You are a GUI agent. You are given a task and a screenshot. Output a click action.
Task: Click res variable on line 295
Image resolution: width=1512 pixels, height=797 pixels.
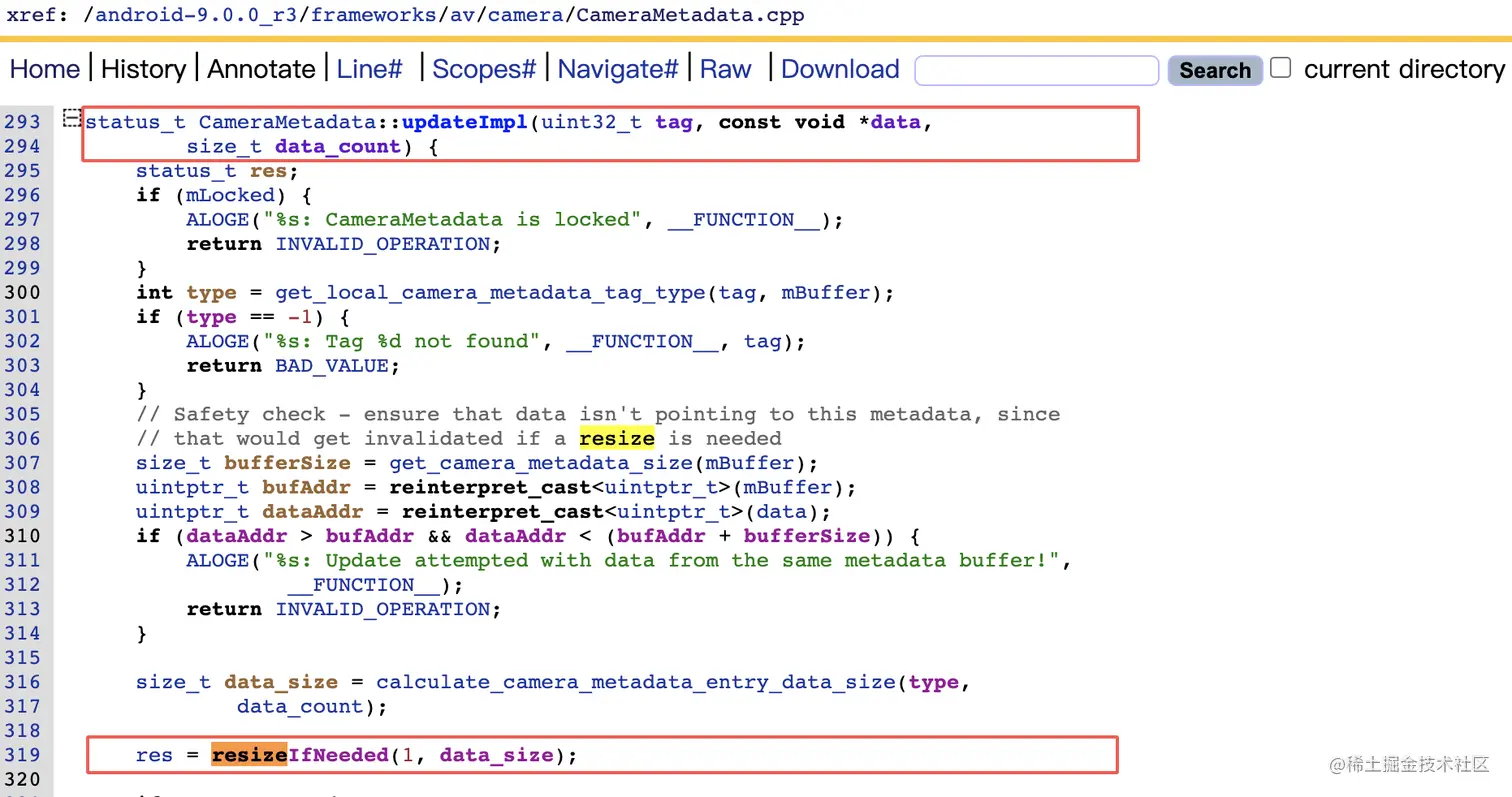click(x=268, y=170)
